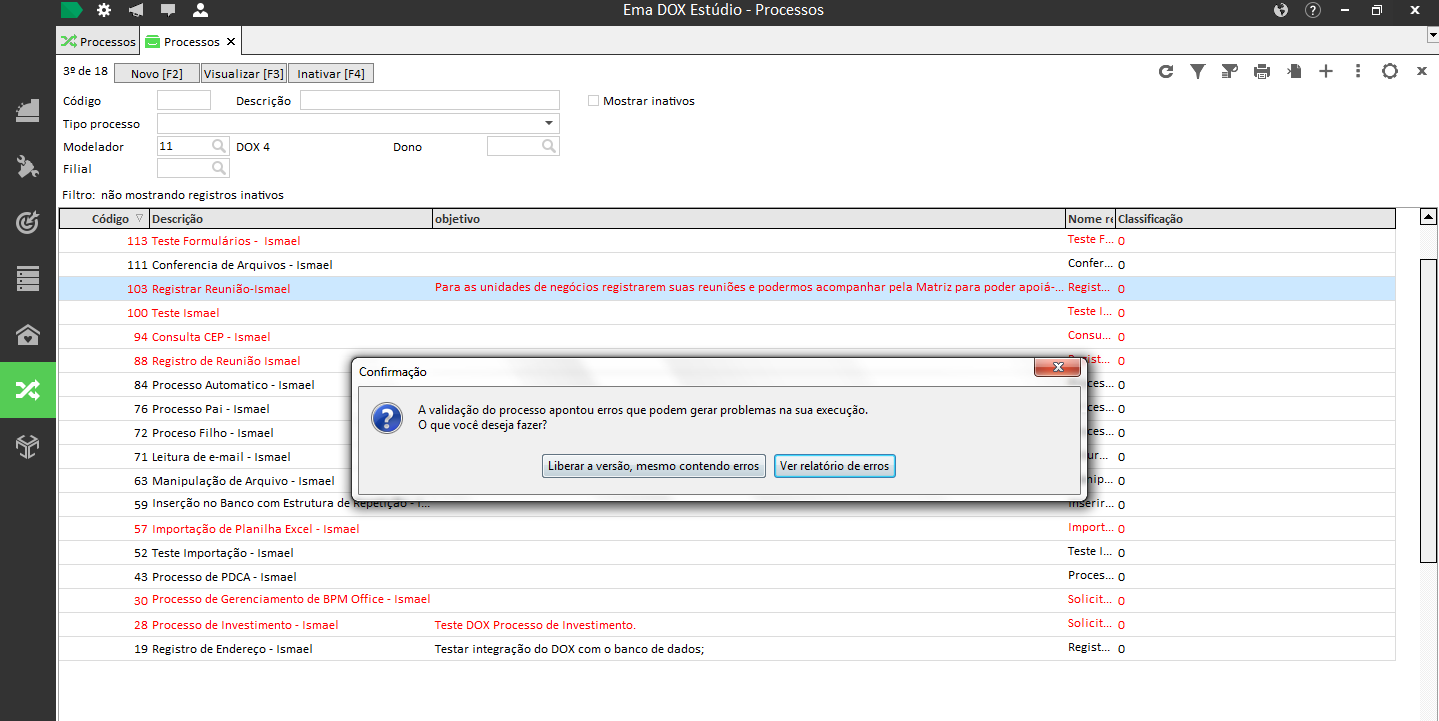Select row 113 Teste Formulários - Ismael
The height and width of the screenshot is (721, 1439).
tap(727, 241)
